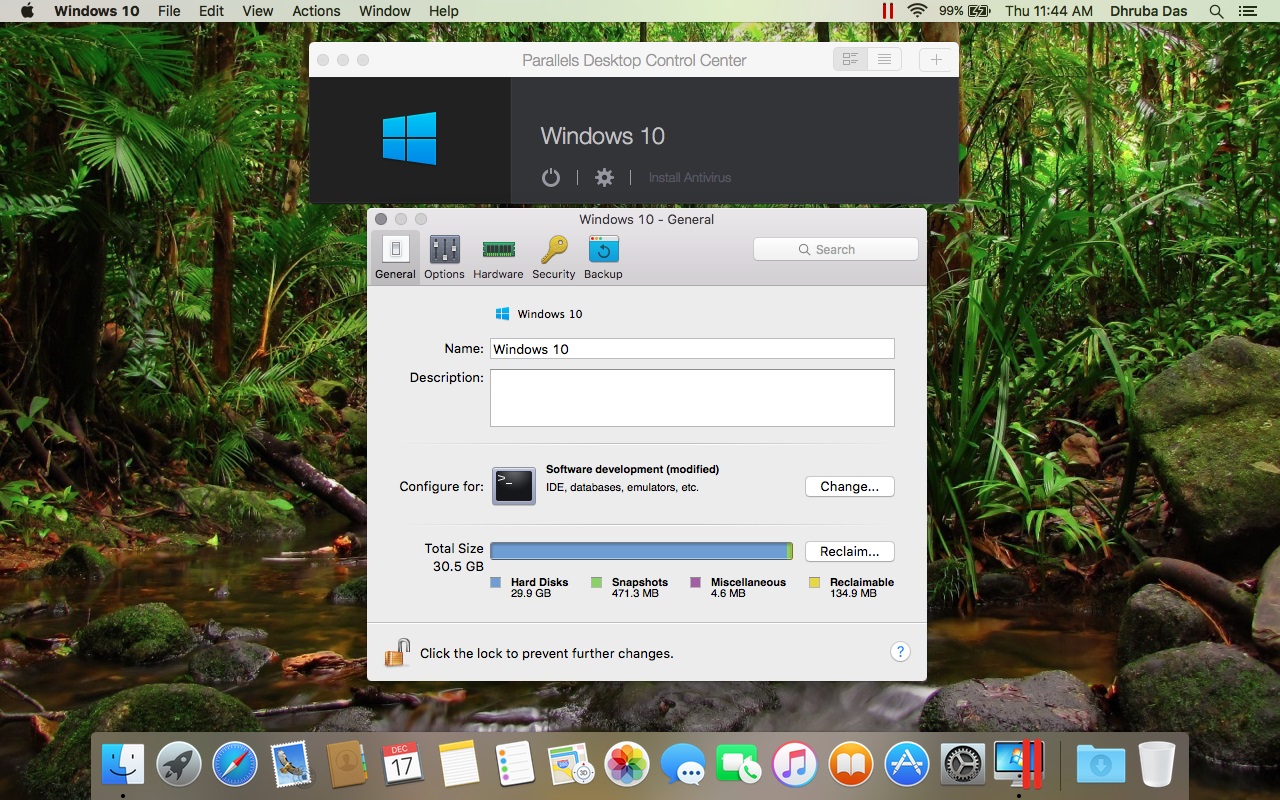
Task: Open Safari from the Dock
Action: point(235,765)
